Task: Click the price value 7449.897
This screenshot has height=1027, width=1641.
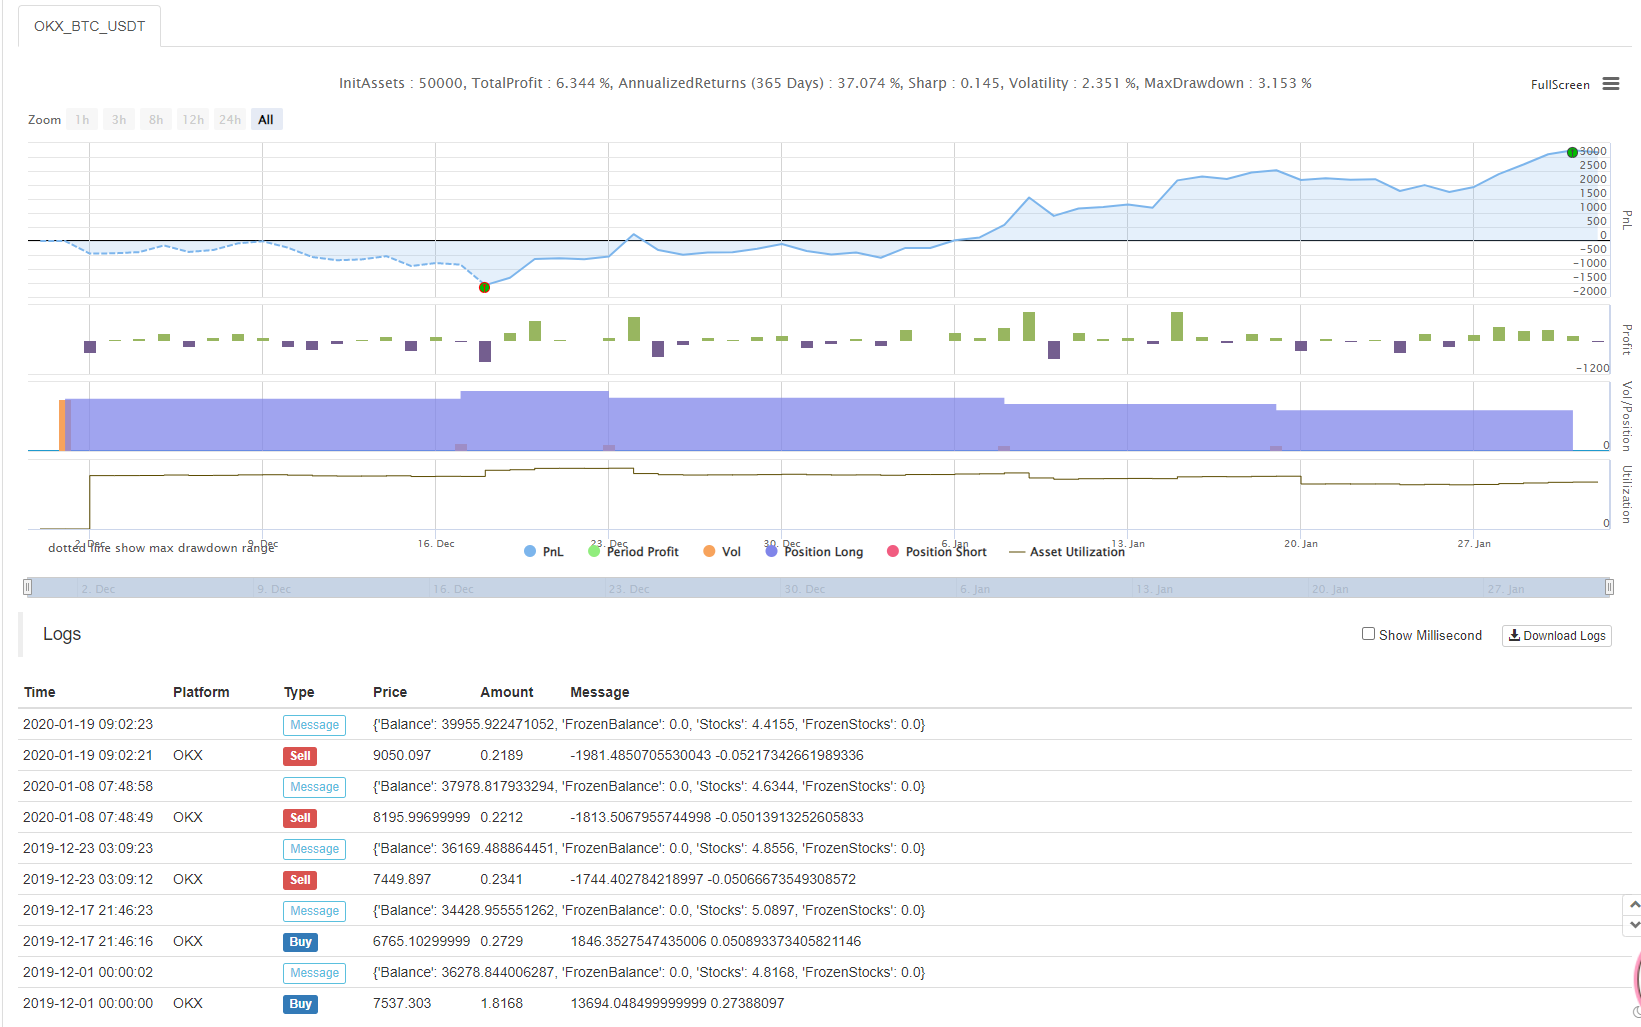Action: coord(402,879)
